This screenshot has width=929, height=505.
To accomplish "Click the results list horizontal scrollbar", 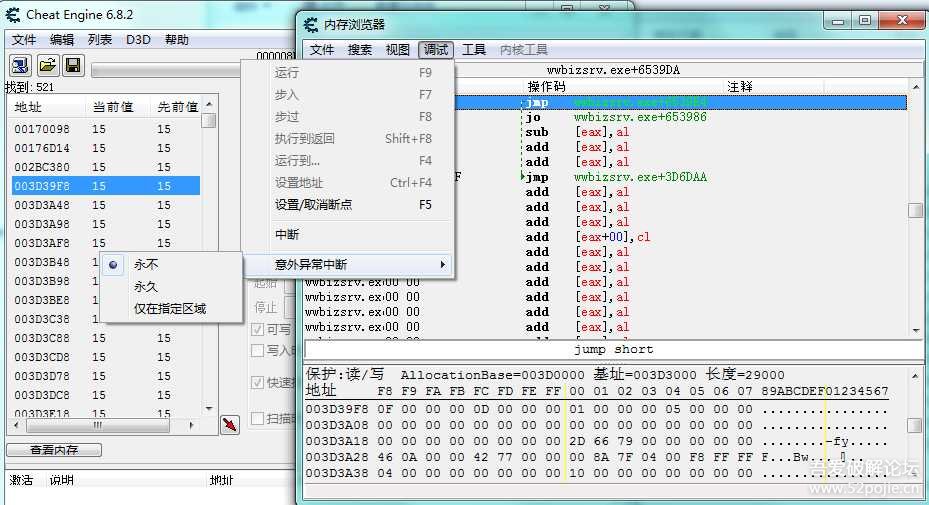I will click(x=104, y=426).
